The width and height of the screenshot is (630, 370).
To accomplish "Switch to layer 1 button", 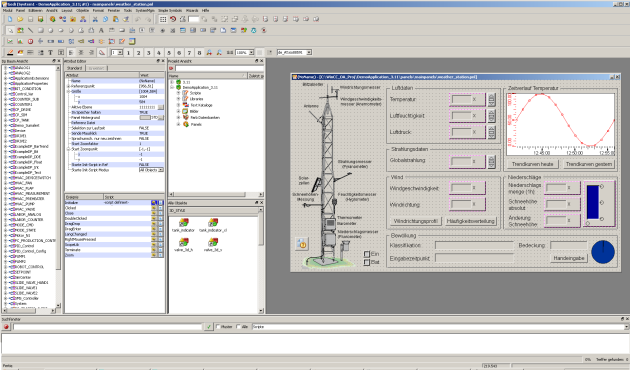I will pyautogui.click(x=128, y=53).
